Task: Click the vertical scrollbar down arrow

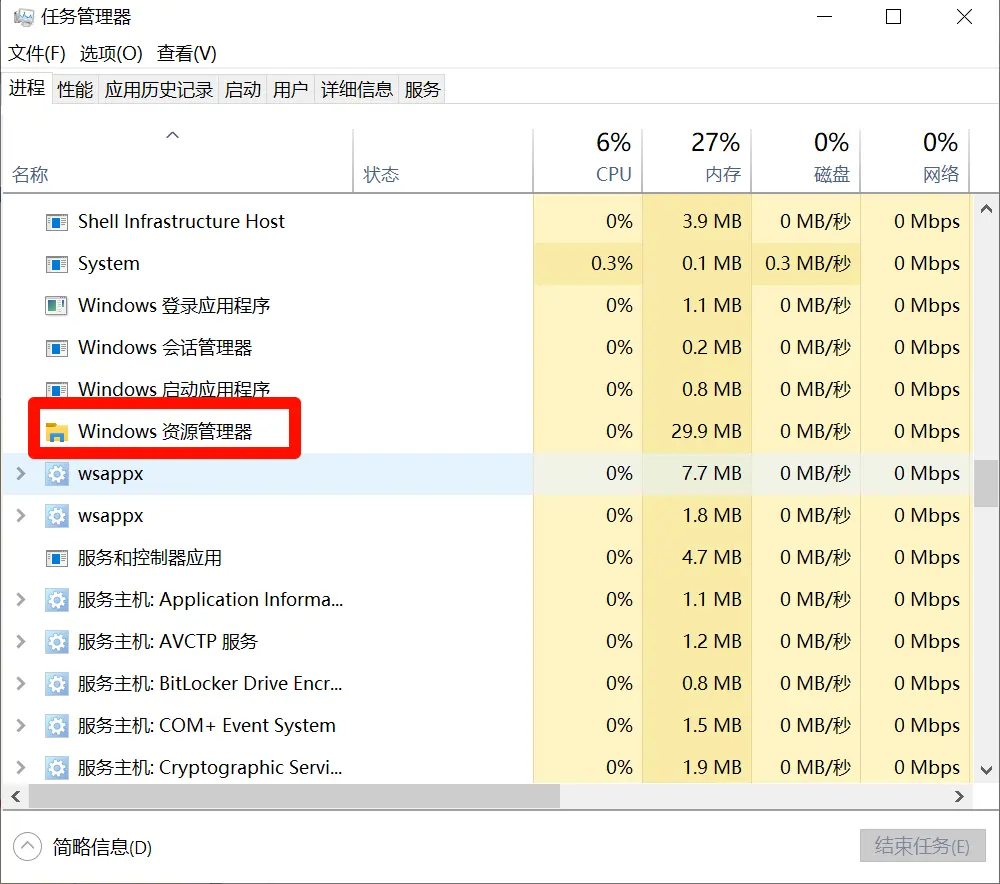Action: pyautogui.click(x=986, y=770)
